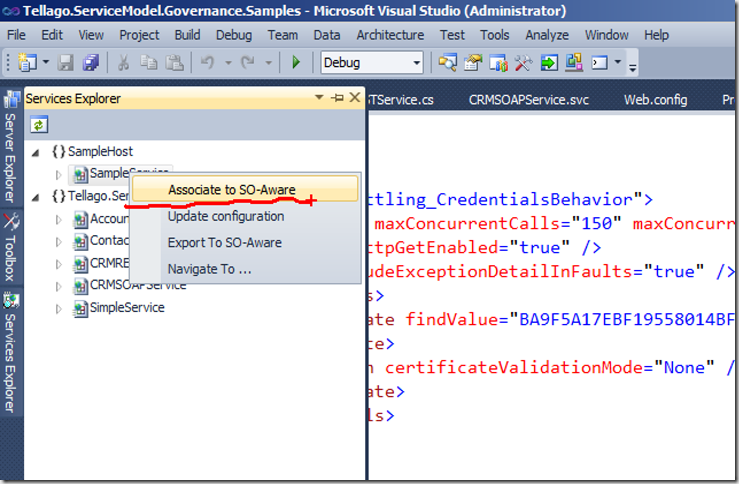Open the Project menu
This screenshot has width=739, height=484.
pos(140,35)
